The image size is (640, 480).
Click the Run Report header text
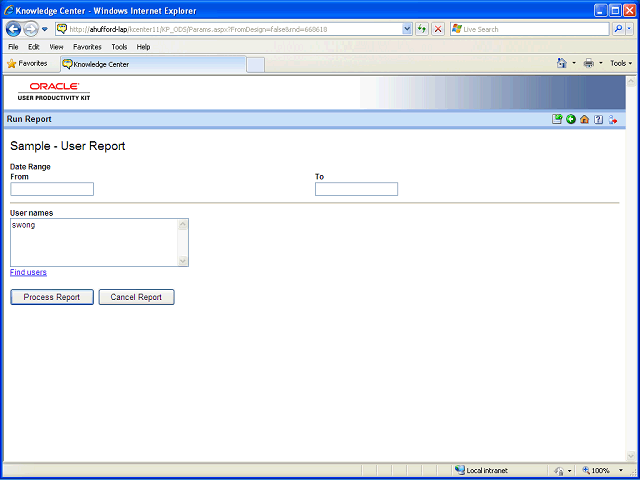(x=29, y=119)
